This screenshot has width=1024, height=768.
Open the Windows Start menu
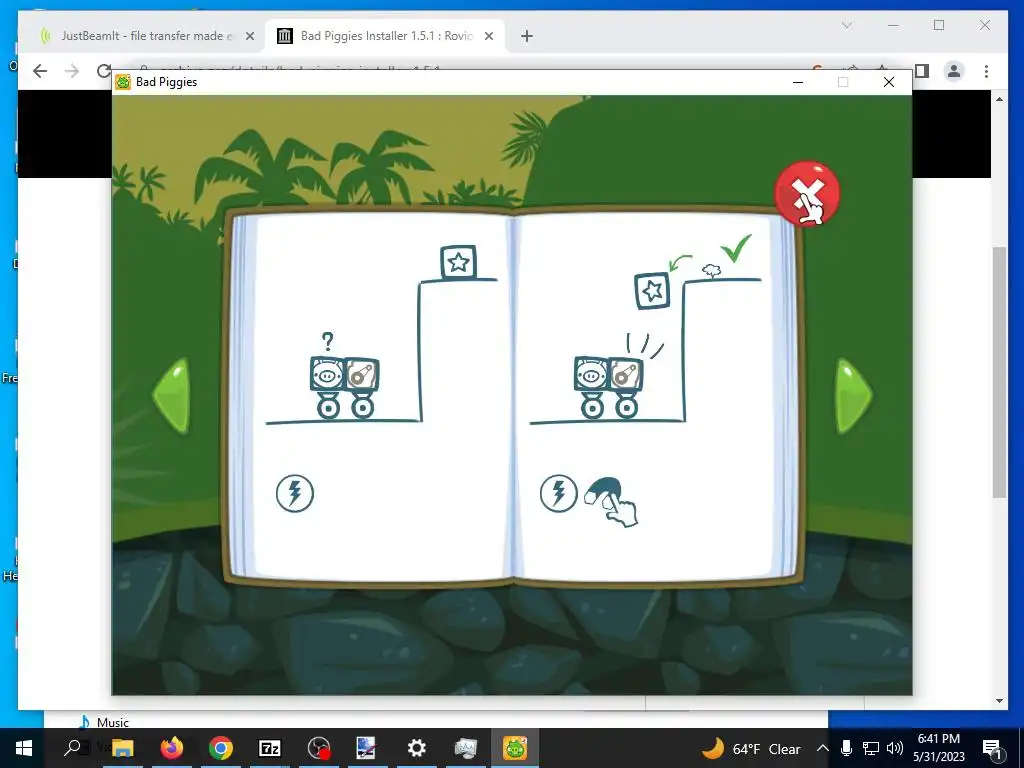(x=24, y=748)
